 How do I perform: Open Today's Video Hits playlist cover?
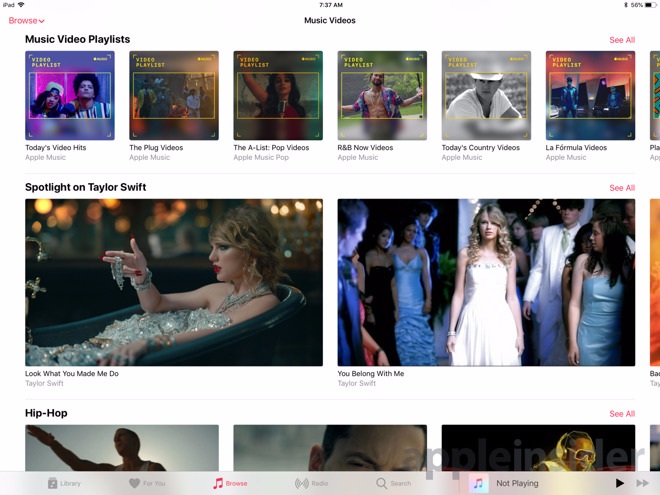tap(70, 96)
